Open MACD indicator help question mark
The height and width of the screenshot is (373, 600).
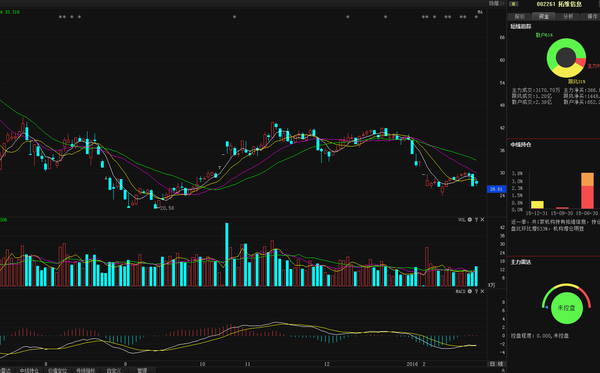tap(476, 292)
